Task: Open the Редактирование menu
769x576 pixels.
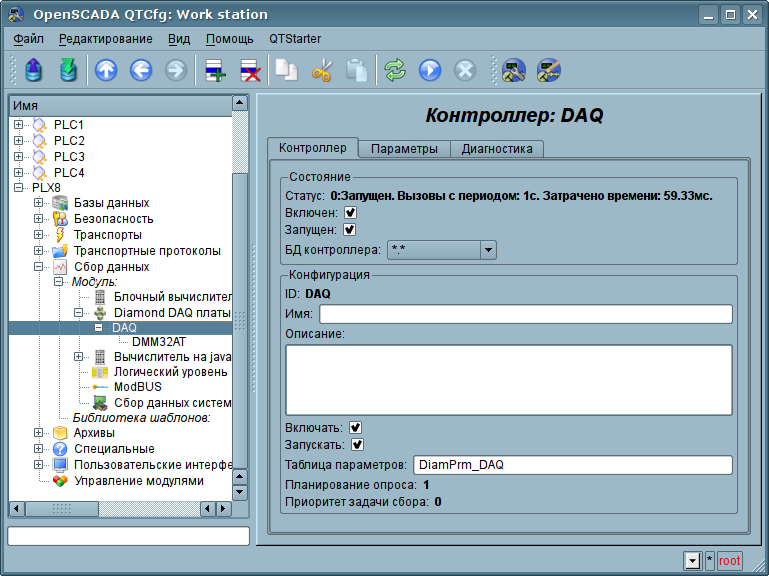Action: click(105, 39)
